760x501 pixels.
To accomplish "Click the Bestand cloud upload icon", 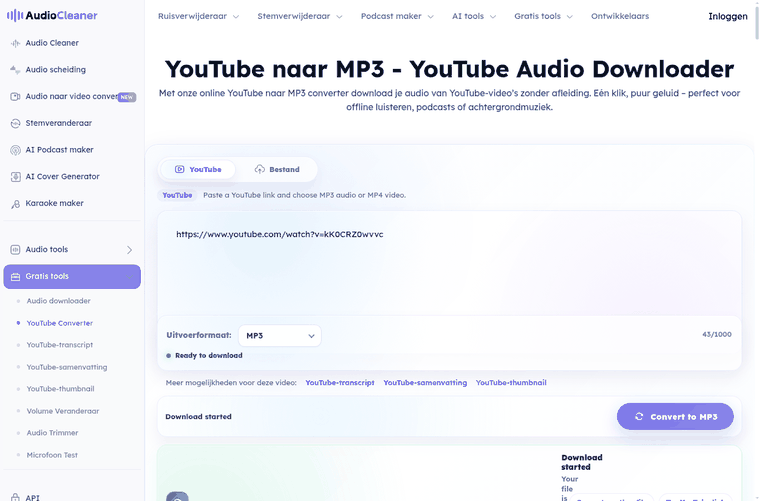I will pos(260,170).
